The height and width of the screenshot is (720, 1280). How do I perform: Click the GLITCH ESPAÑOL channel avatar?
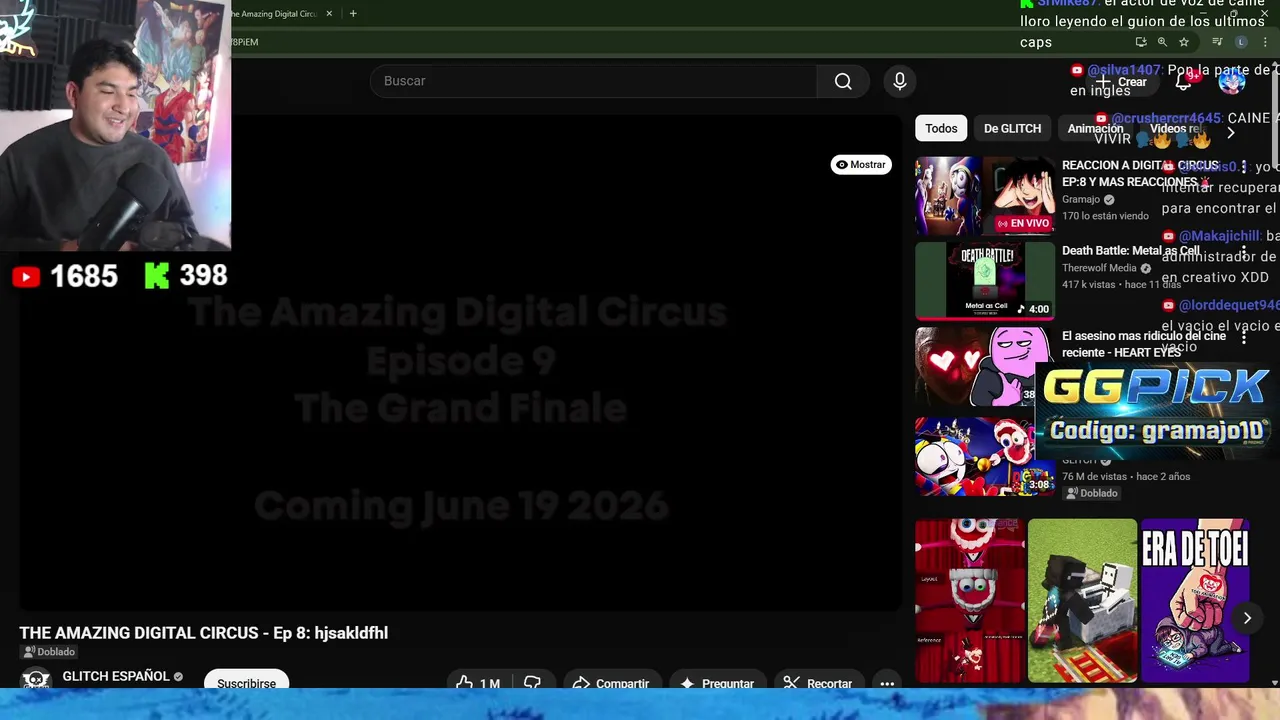[36, 681]
